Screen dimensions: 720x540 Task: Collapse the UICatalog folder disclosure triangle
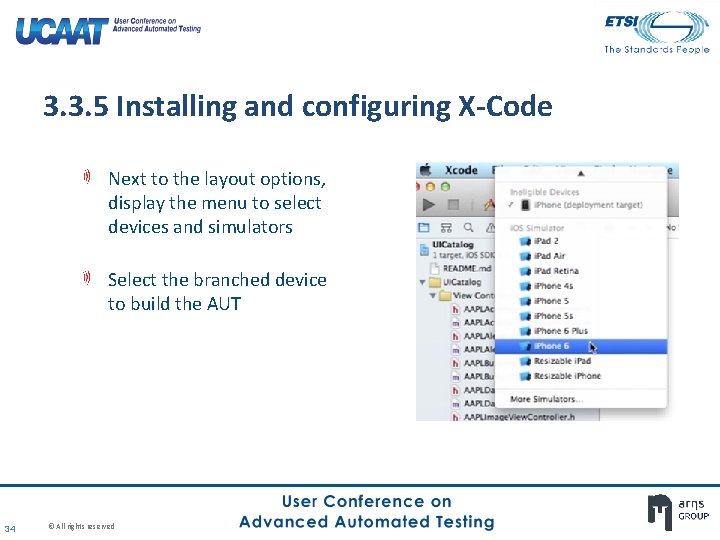pos(422,282)
